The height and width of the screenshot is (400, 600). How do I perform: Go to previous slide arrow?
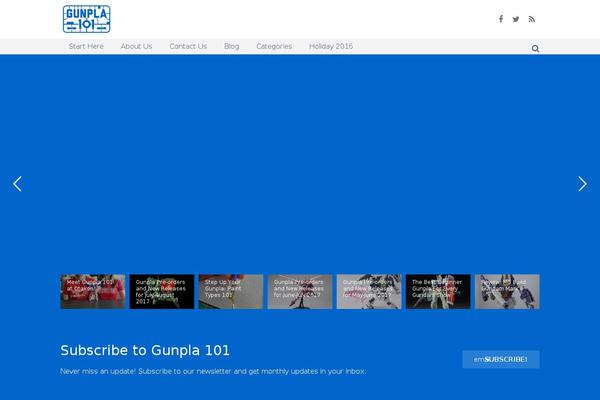click(17, 184)
